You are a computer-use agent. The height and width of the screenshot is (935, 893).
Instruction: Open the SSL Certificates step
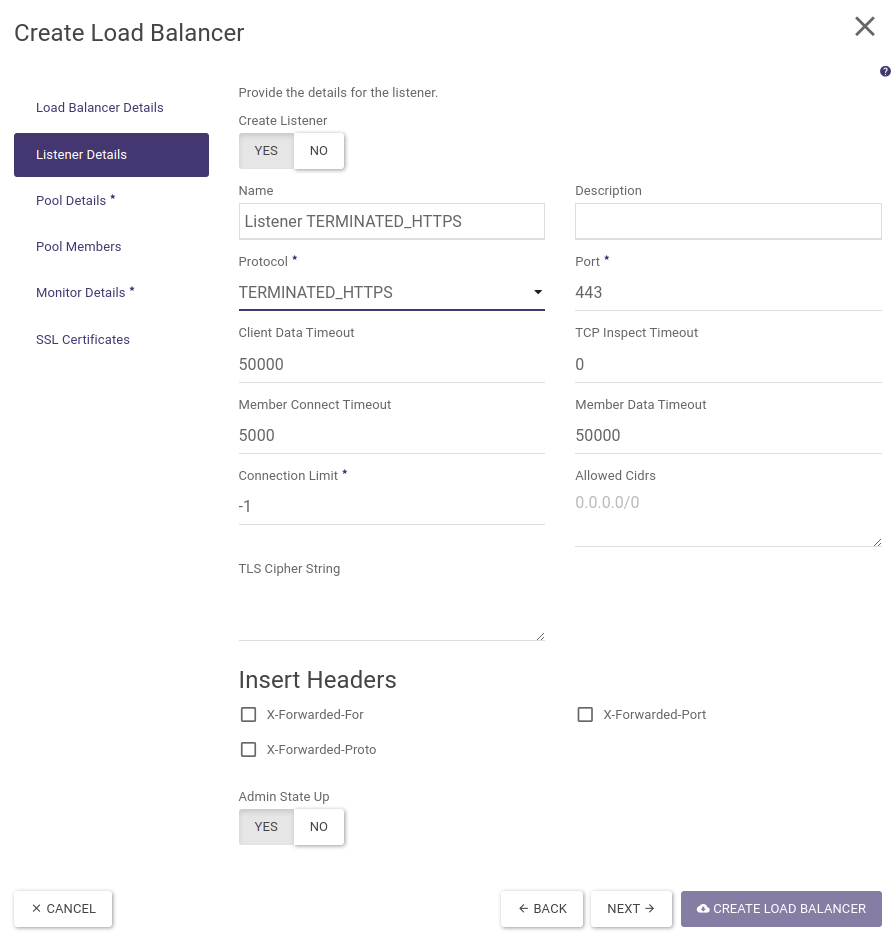click(x=83, y=340)
